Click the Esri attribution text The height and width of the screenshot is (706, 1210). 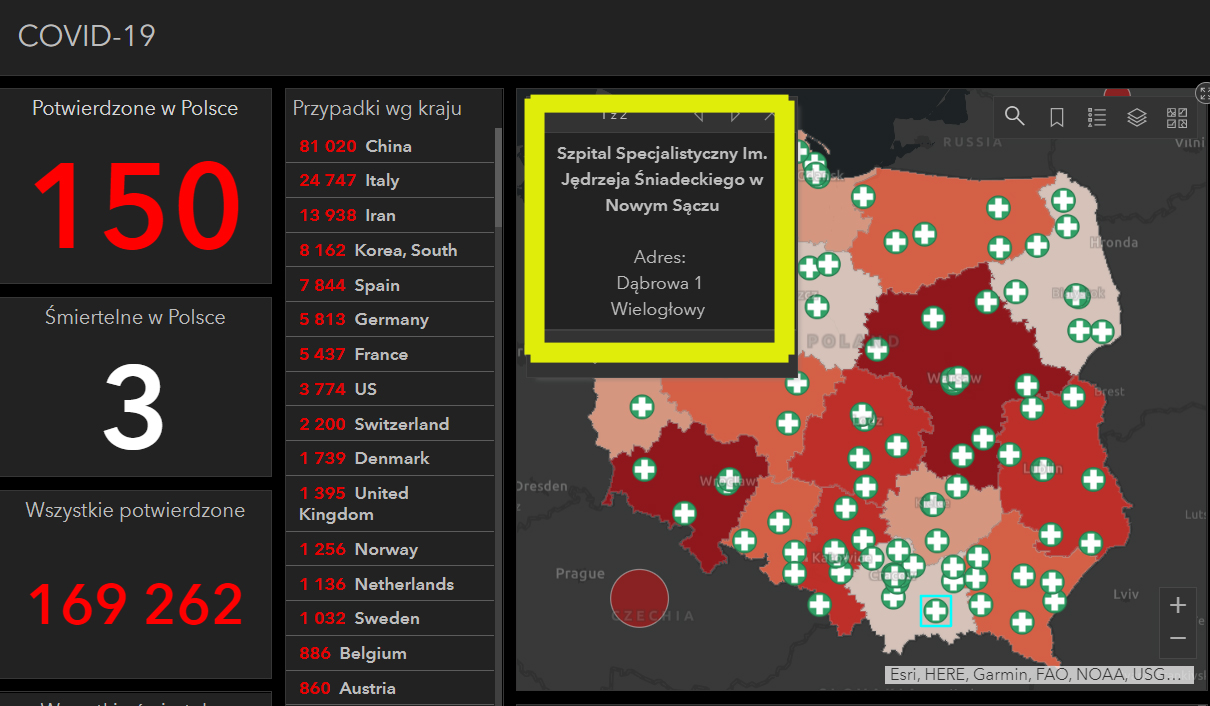tap(1036, 675)
